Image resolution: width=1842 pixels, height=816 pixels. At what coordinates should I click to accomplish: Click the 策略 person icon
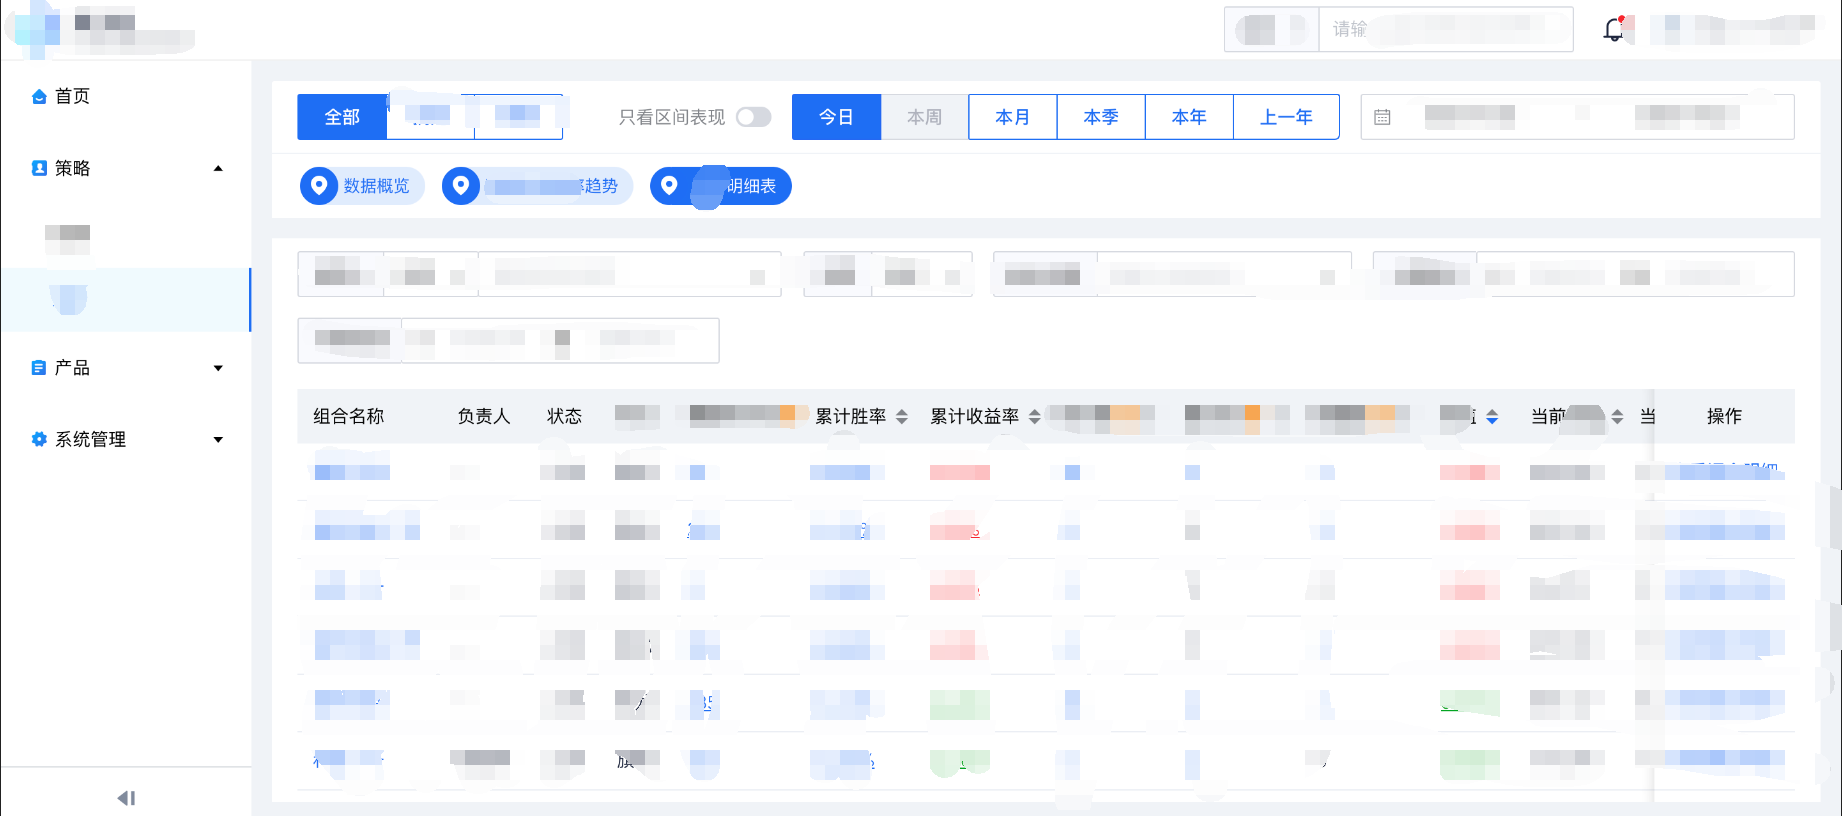(x=39, y=168)
